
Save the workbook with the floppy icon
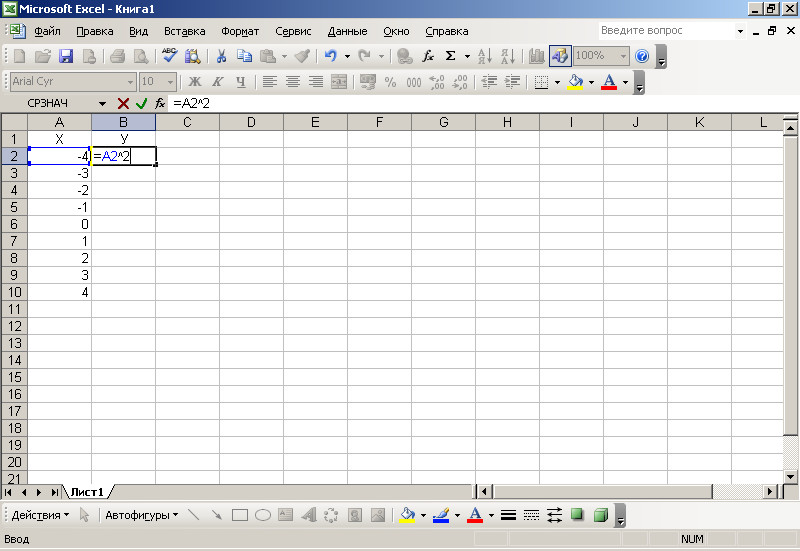coord(66,56)
